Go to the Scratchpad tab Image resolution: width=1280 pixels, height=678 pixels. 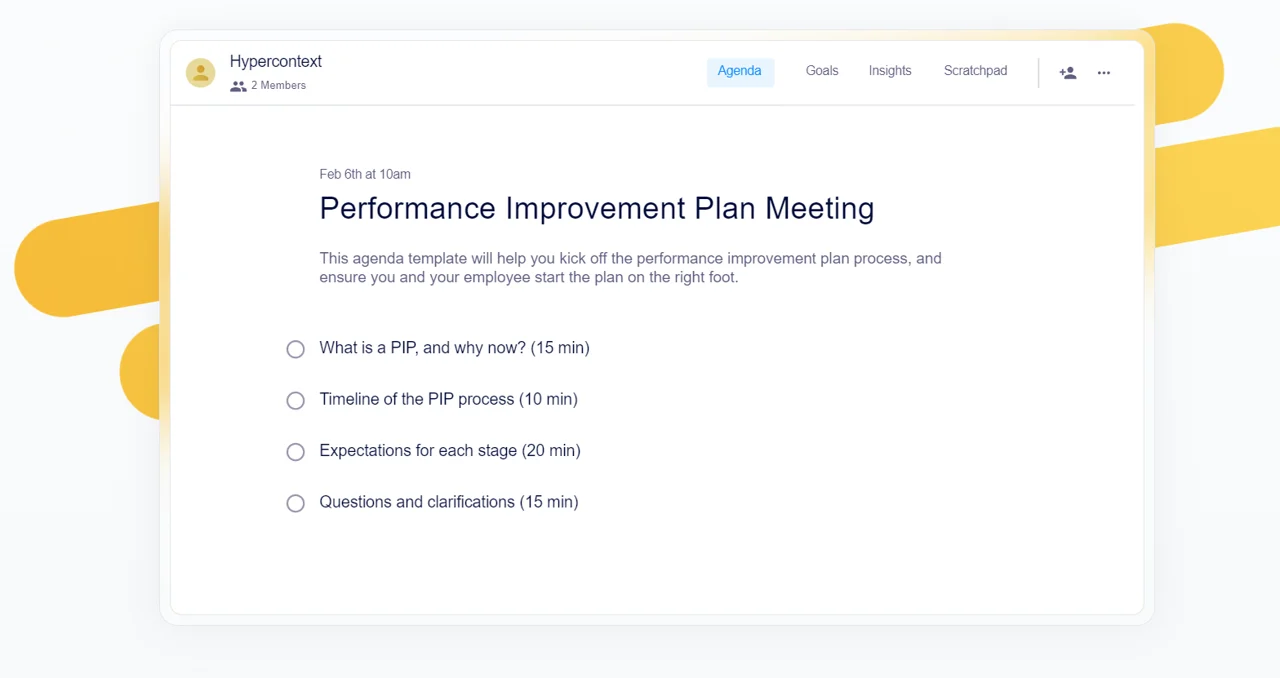(975, 71)
